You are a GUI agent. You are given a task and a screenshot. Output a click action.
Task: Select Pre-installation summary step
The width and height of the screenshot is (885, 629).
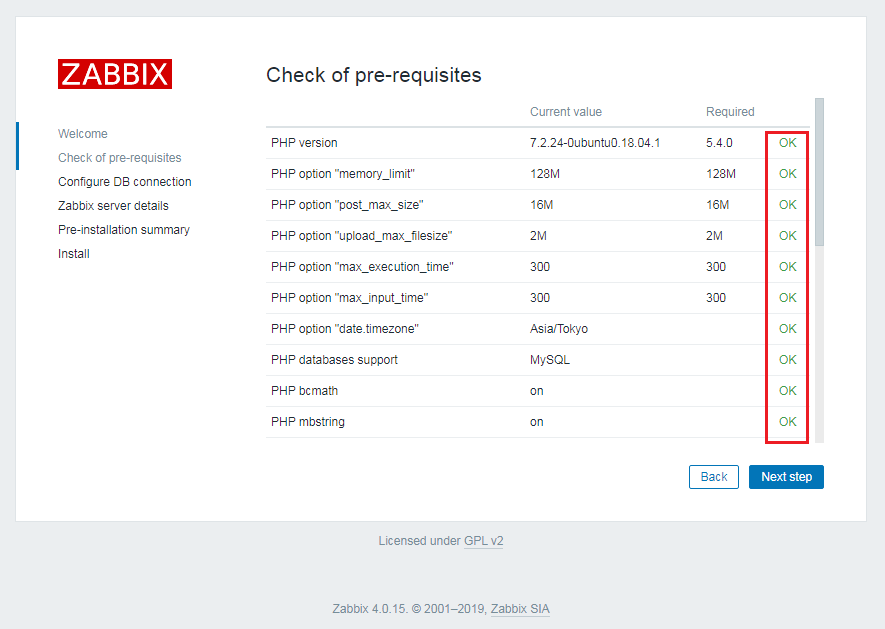pyautogui.click(x=123, y=229)
